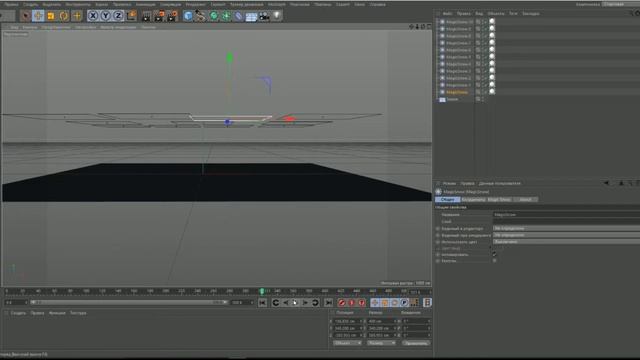The width and height of the screenshot is (640, 360).
Task: Open the deformer objects icon
Action: coord(239,16)
